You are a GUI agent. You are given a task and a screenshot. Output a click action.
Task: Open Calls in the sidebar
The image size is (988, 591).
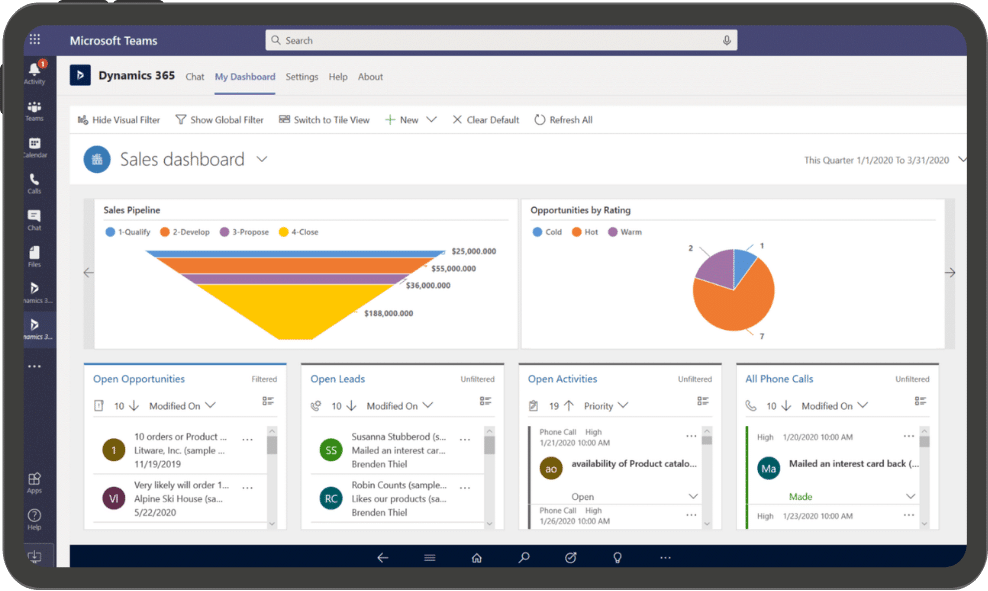coord(35,184)
